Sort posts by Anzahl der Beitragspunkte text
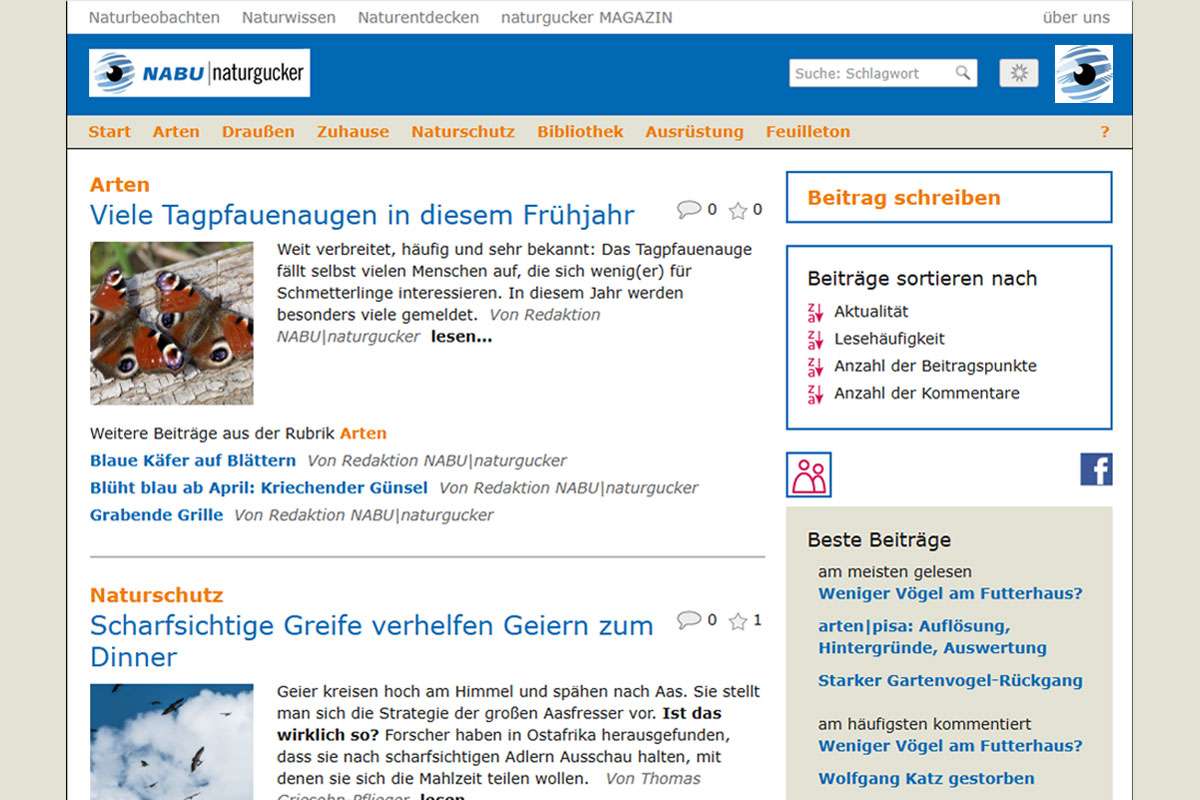The height and width of the screenshot is (800, 1200). click(x=935, y=366)
